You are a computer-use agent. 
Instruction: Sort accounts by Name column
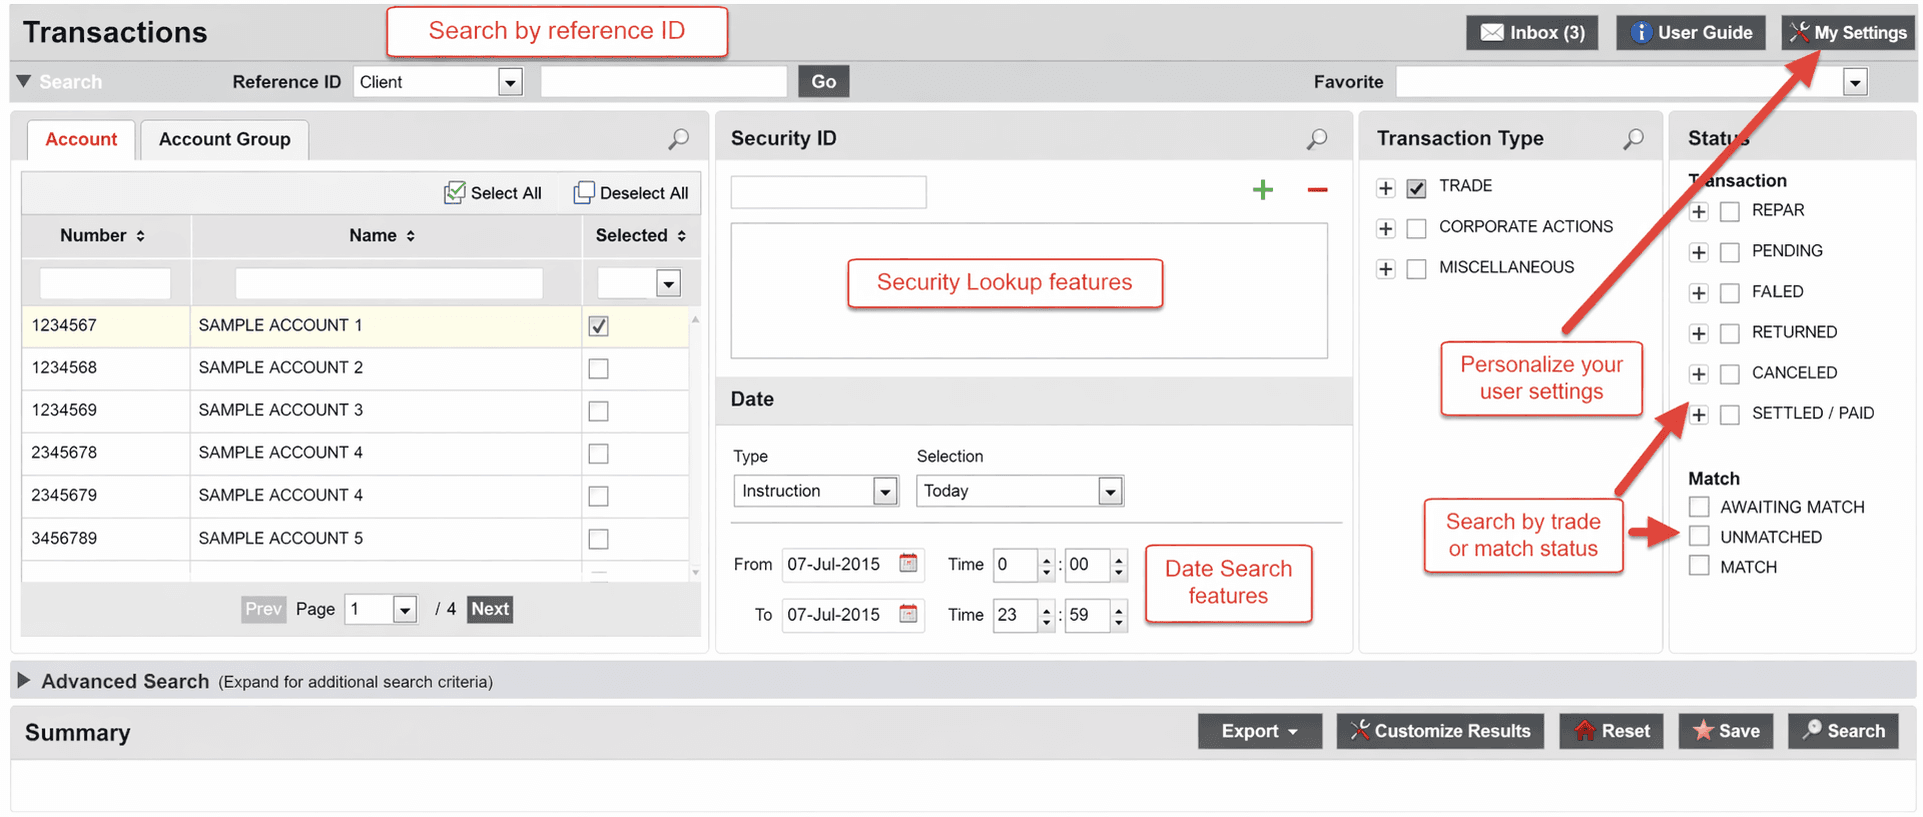click(382, 235)
